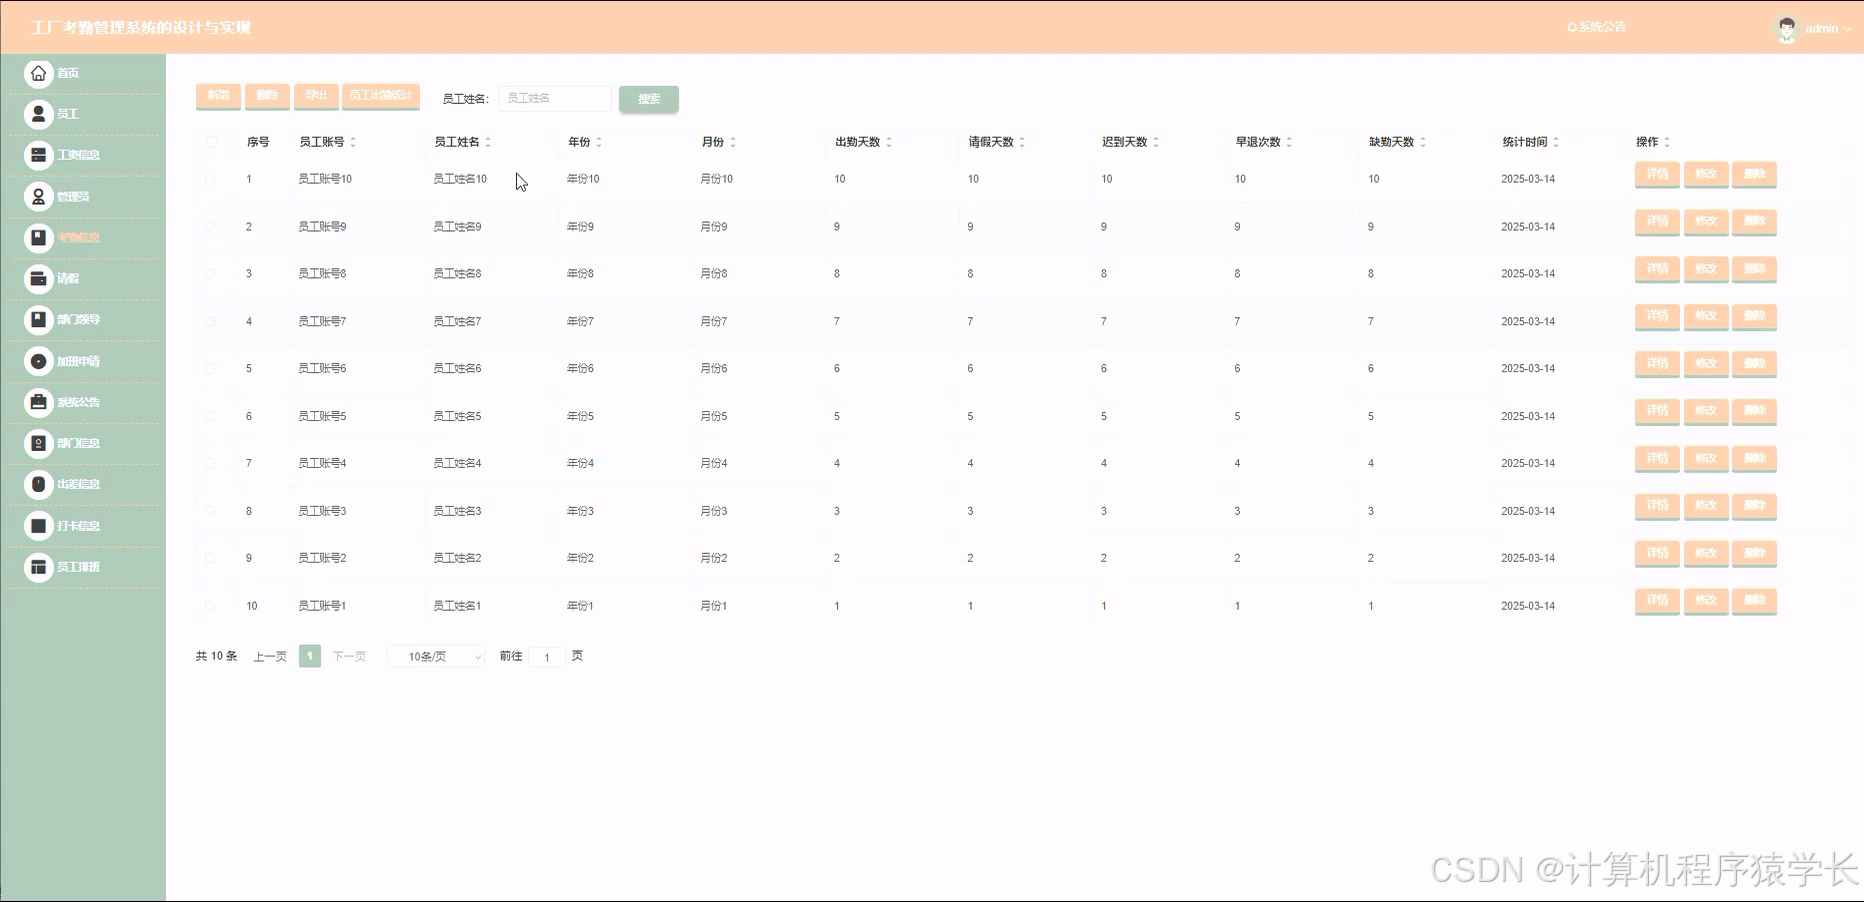Click the 员工排班 scheduling icon
This screenshot has height=902, width=1864.
[x=38, y=566]
